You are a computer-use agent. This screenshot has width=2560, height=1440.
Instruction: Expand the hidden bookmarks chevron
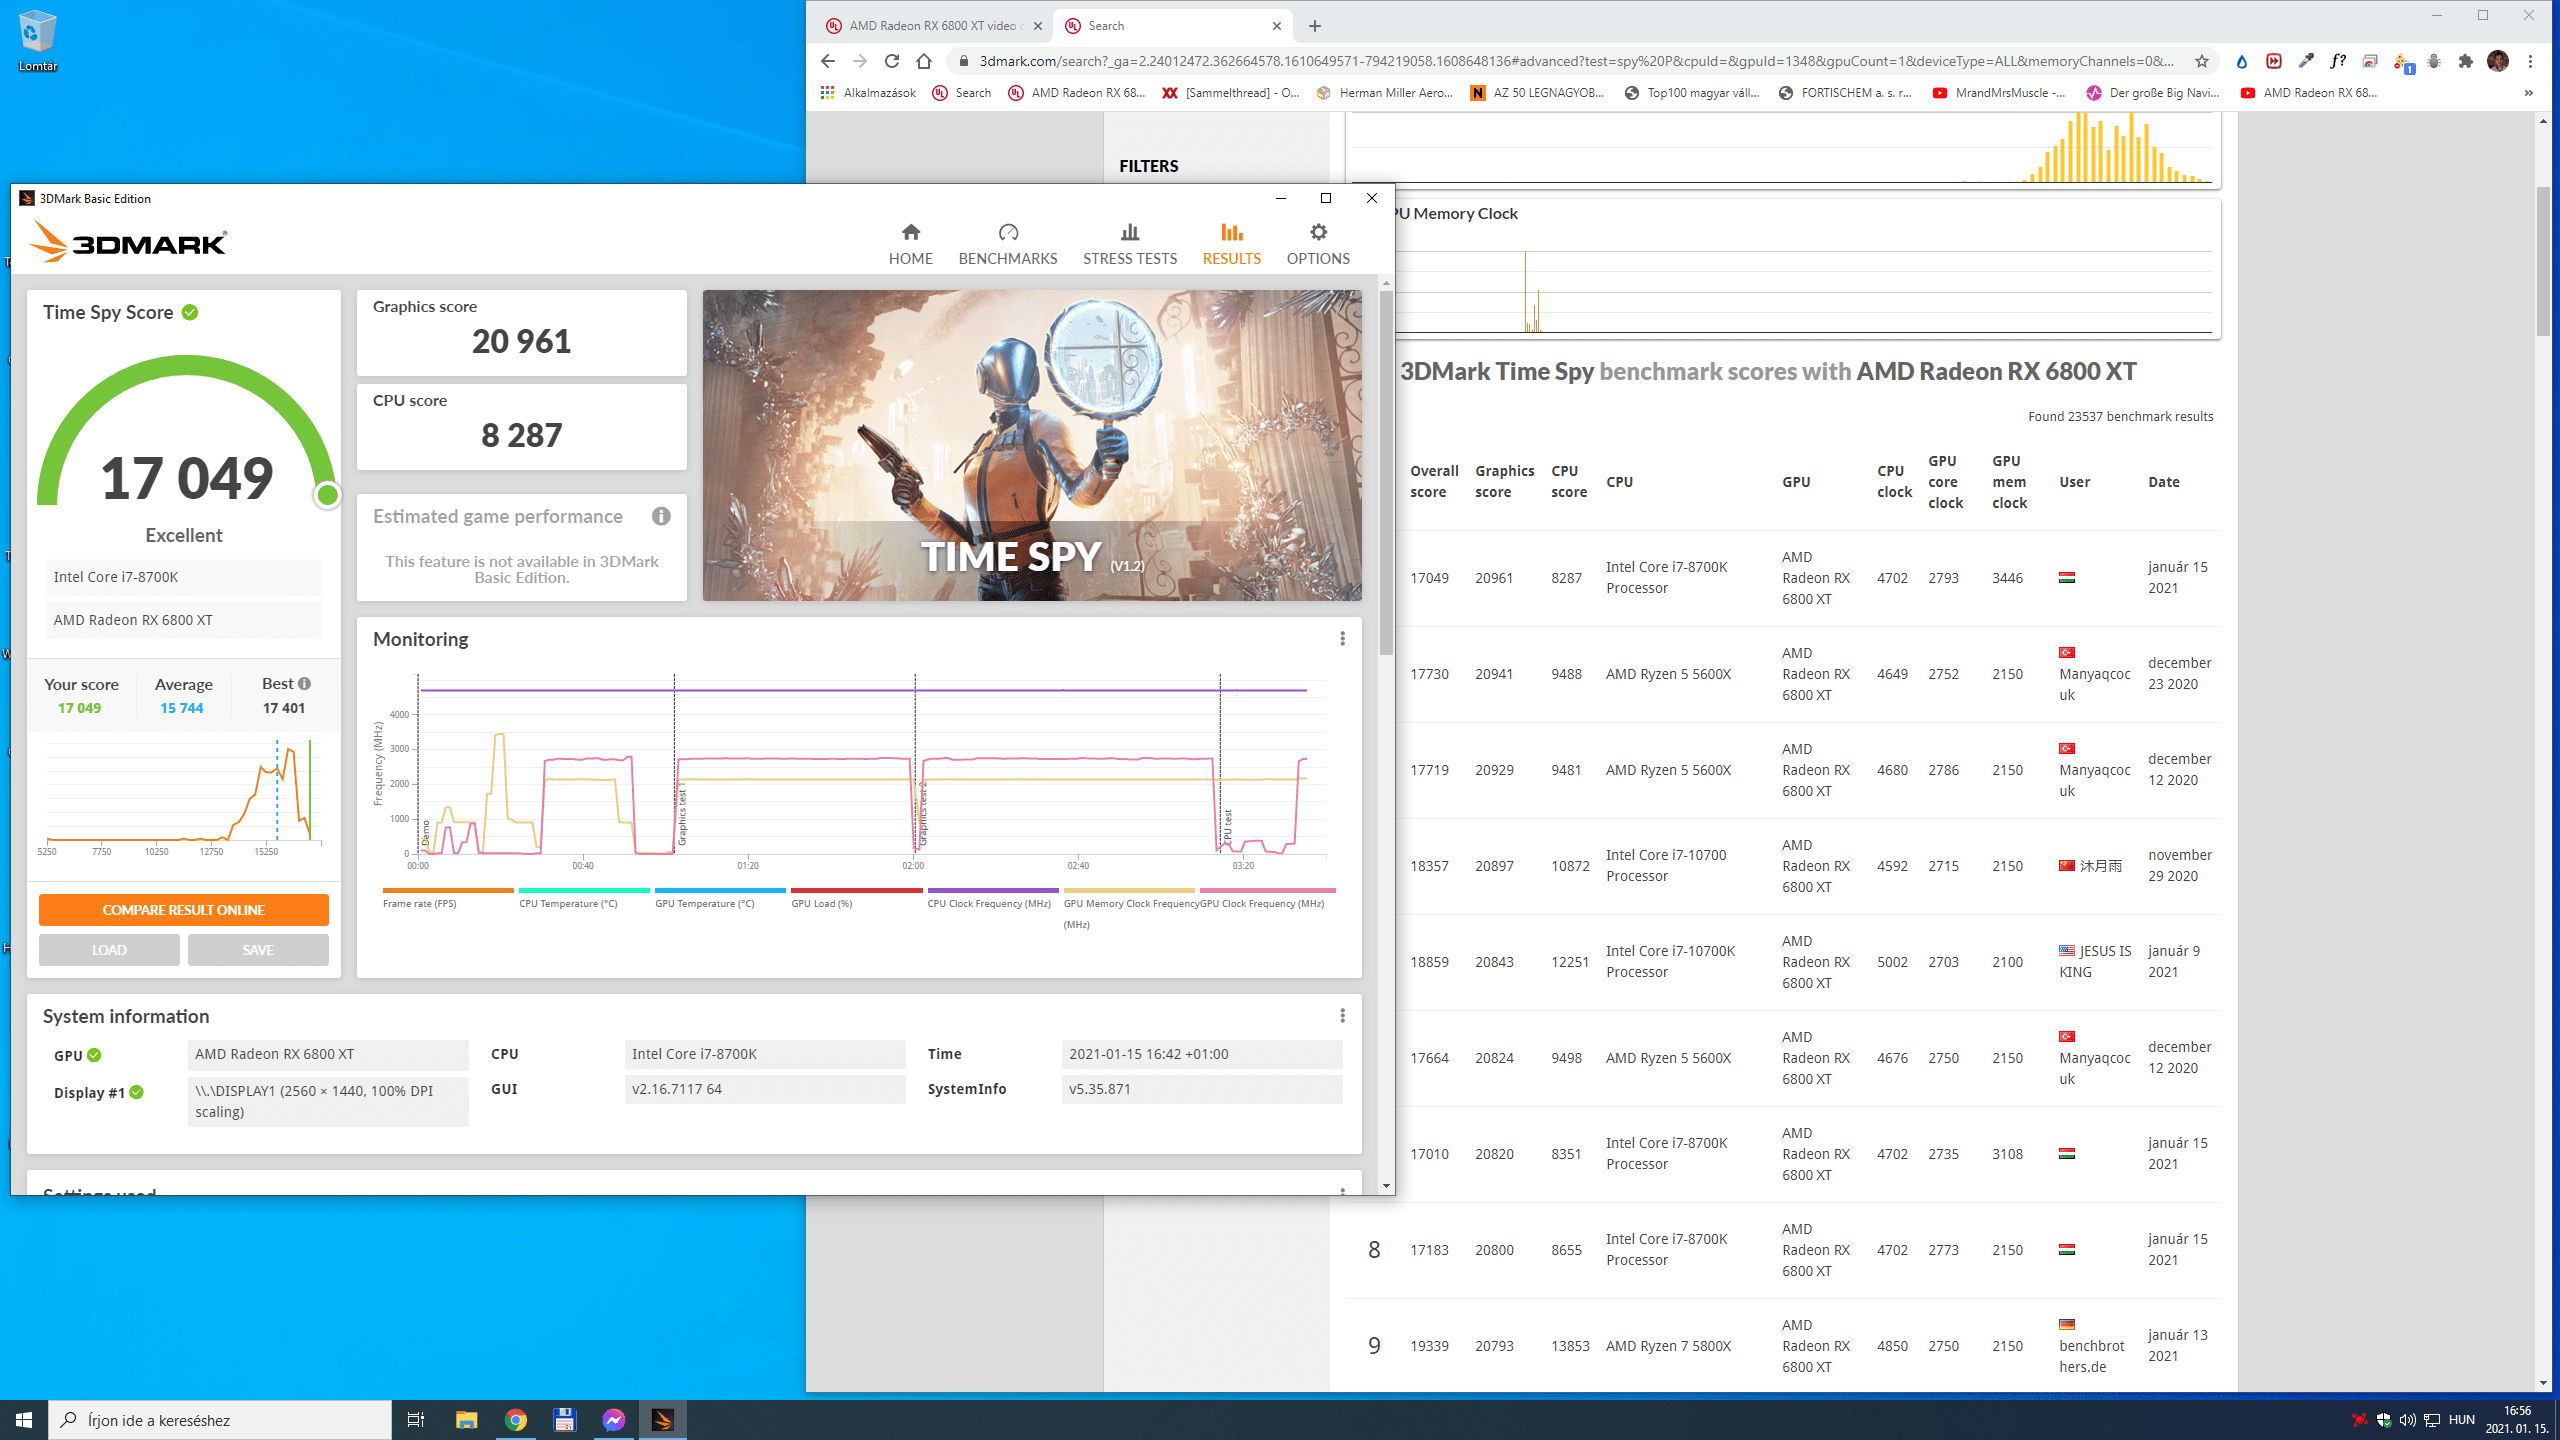pyautogui.click(x=2528, y=93)
